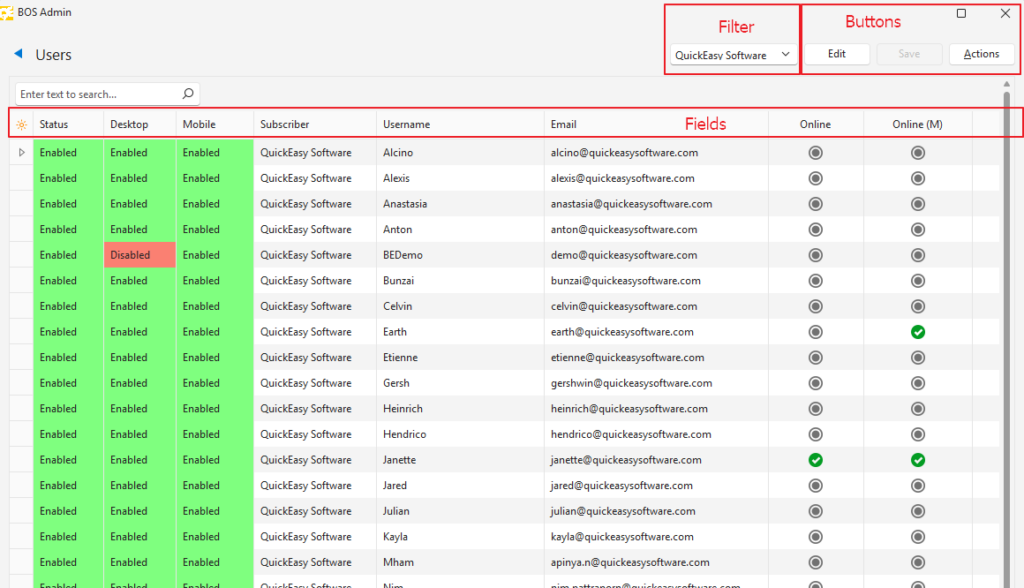Toggle BEDemo's Disabled desktop cell

click(x=139, y=255)
